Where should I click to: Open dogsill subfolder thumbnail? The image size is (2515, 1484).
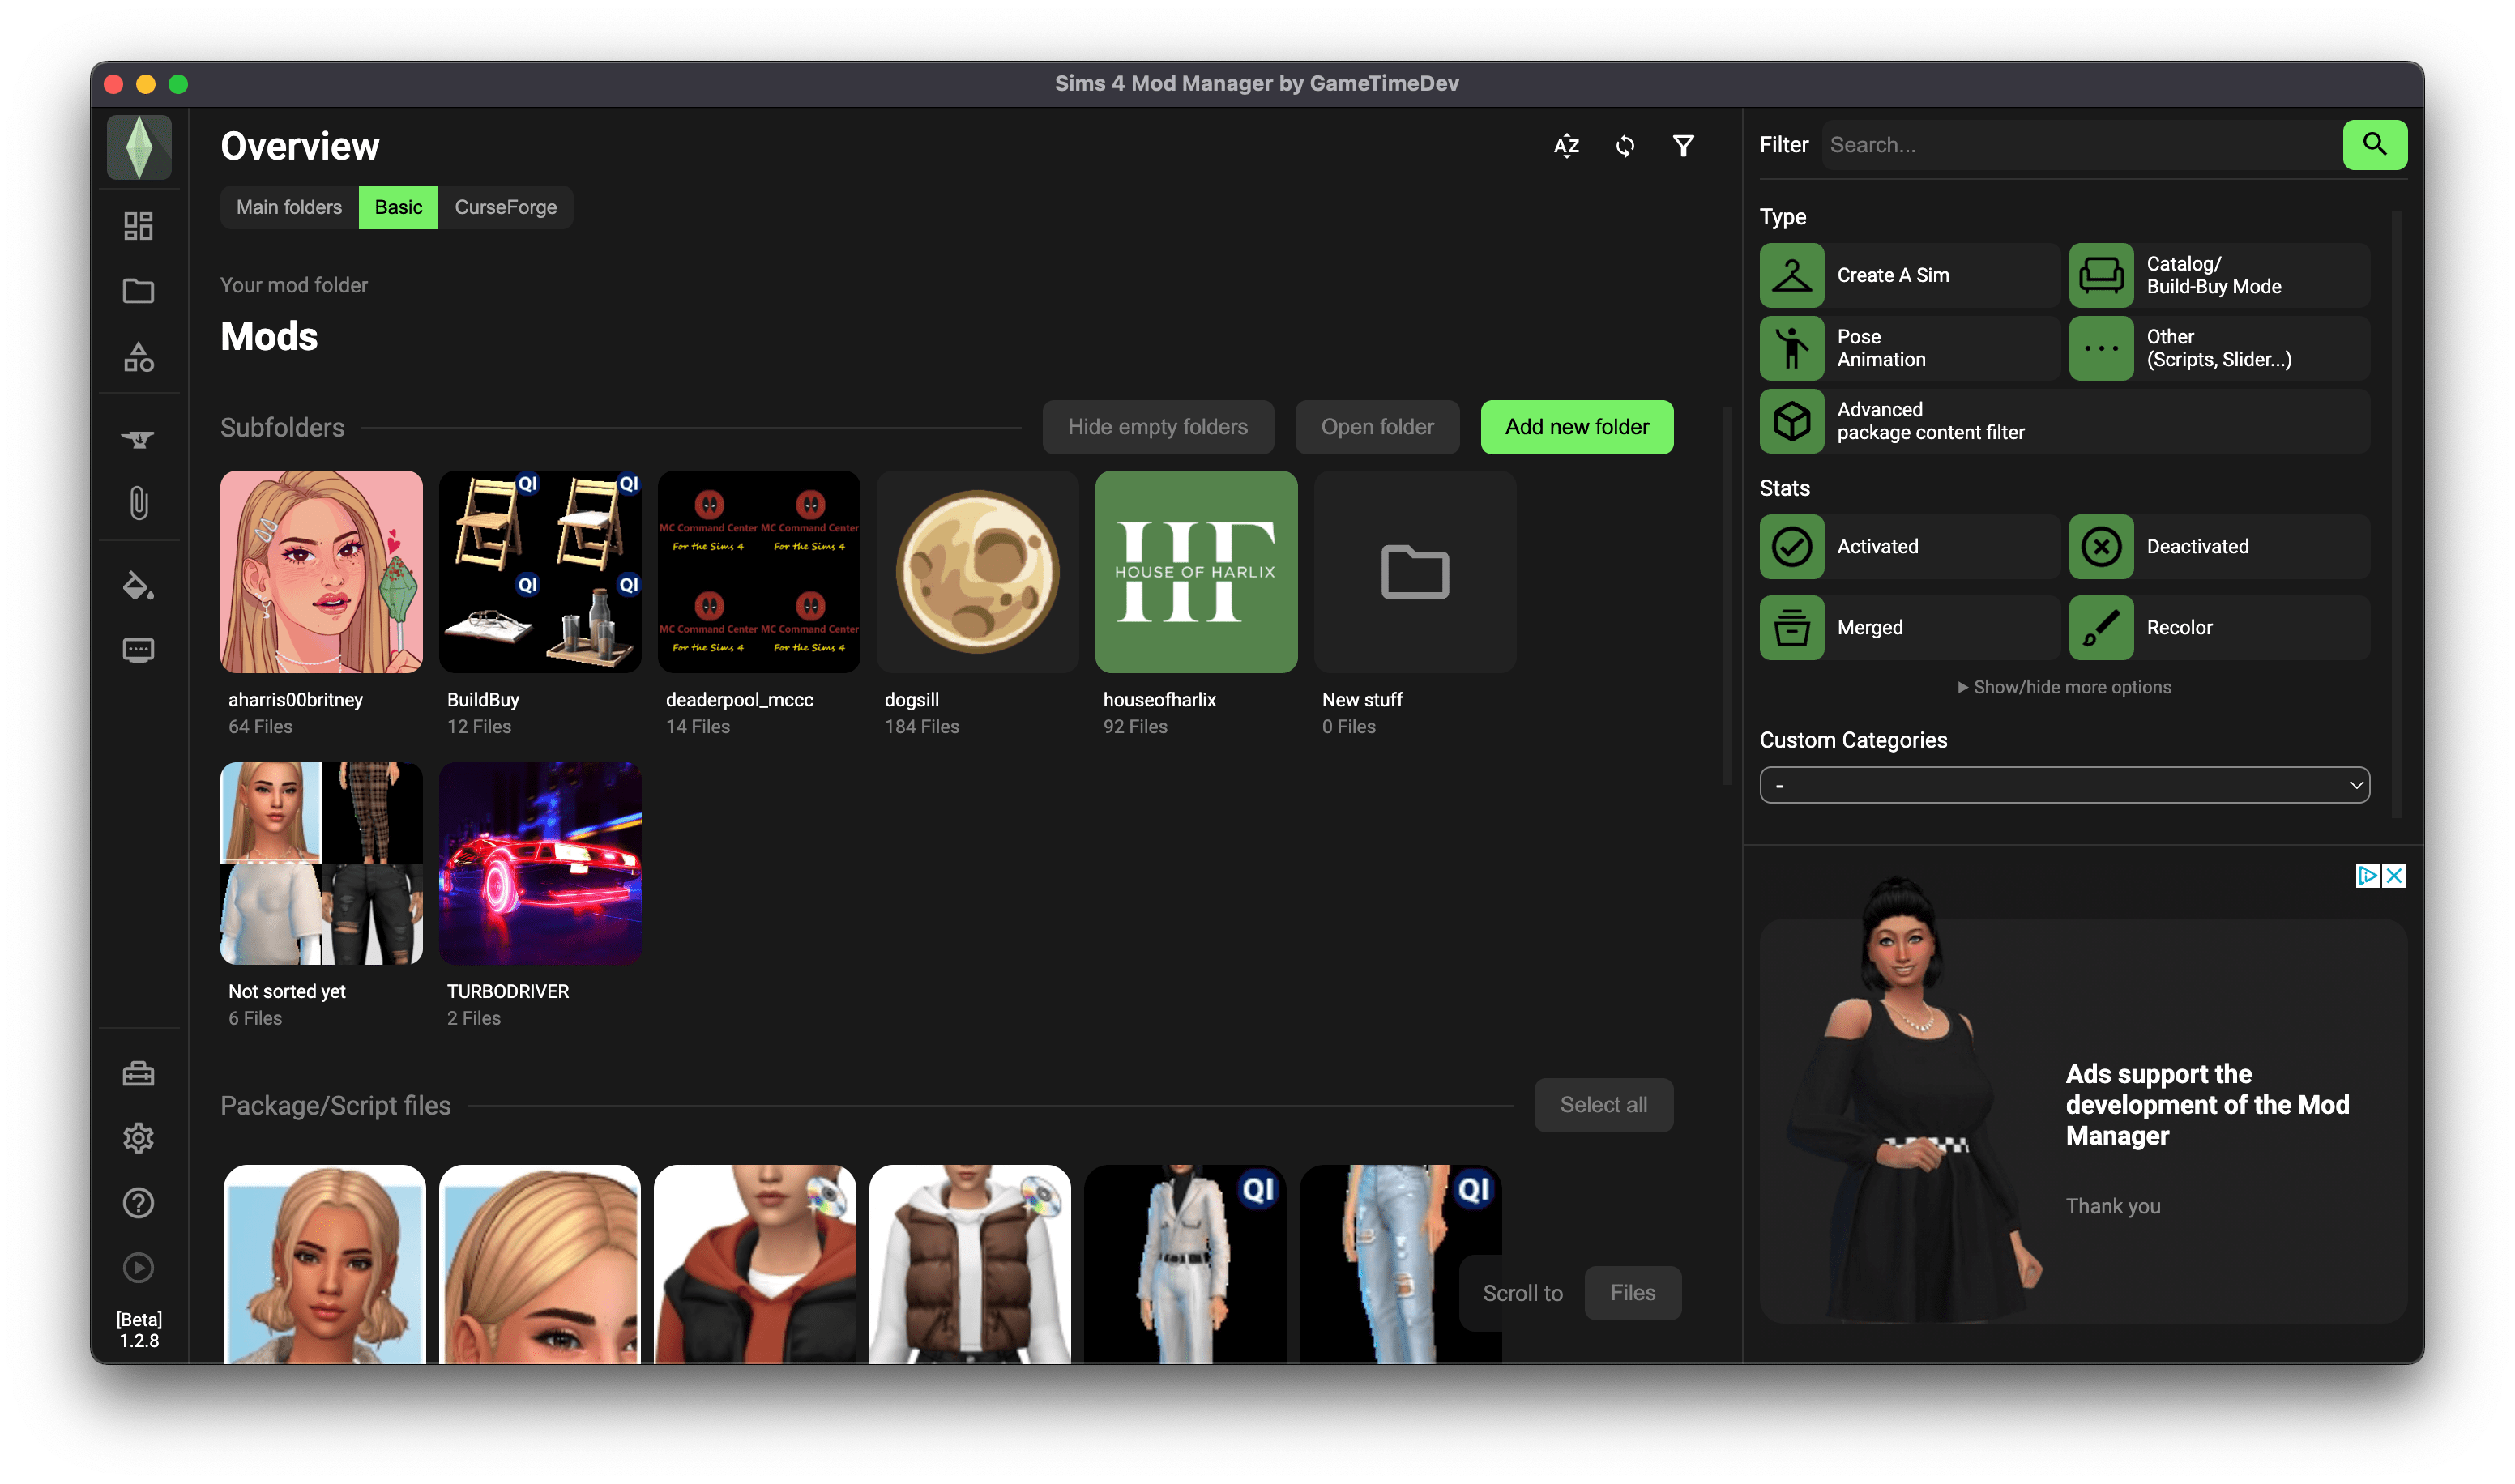(978, 572)
